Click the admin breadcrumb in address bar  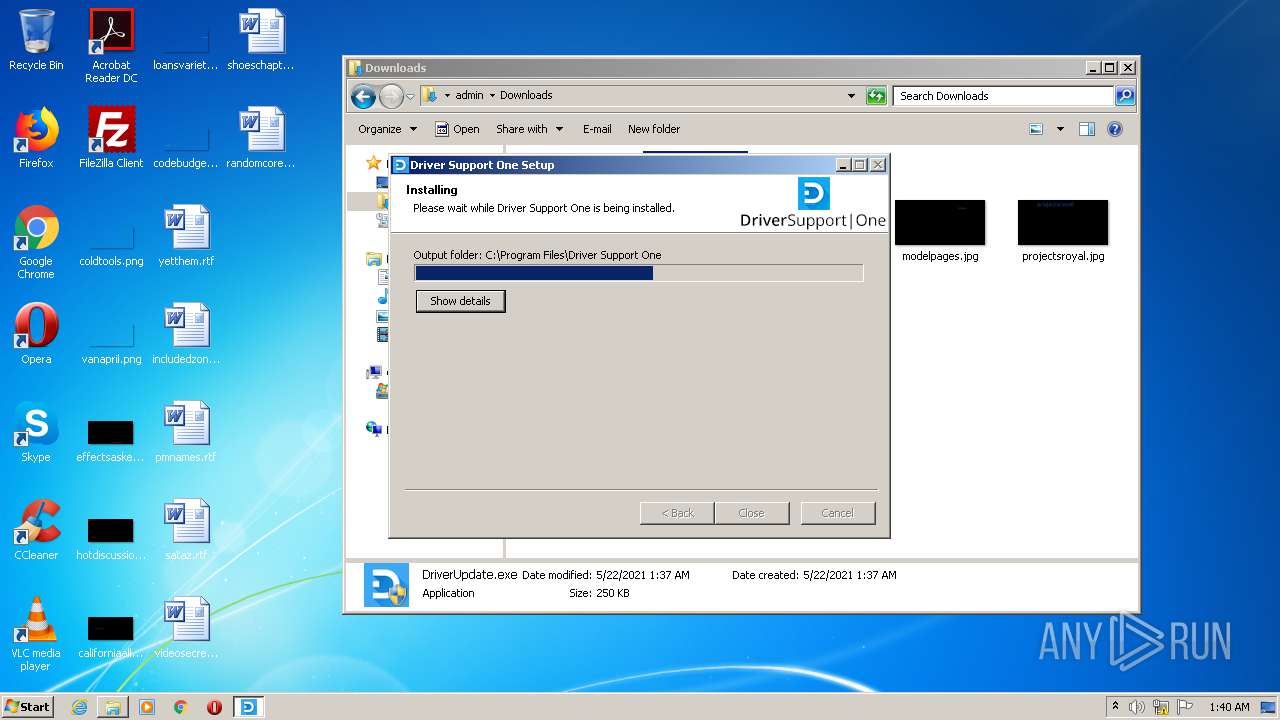pyautogui.click(x=469, y=96)
